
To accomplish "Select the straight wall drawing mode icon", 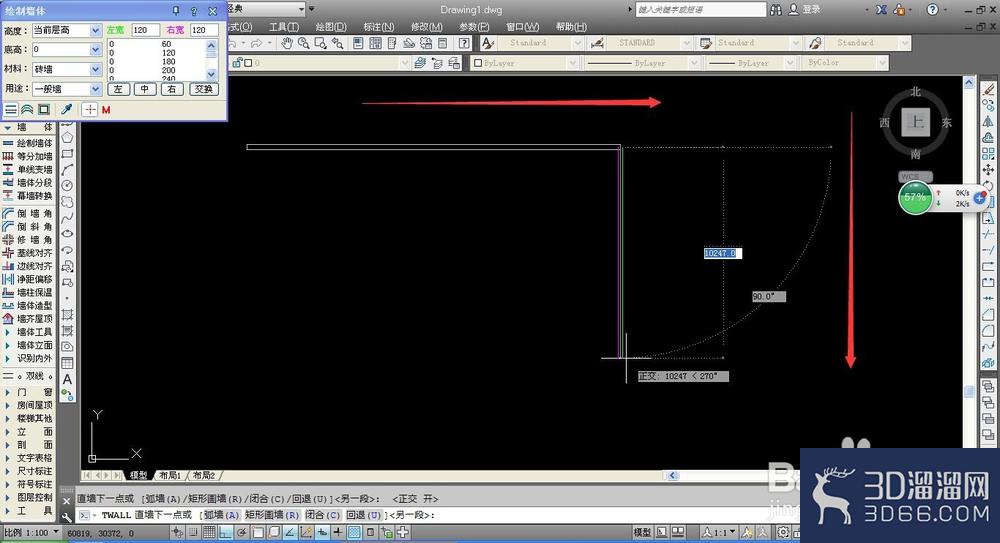I will (x=11, y=110).
